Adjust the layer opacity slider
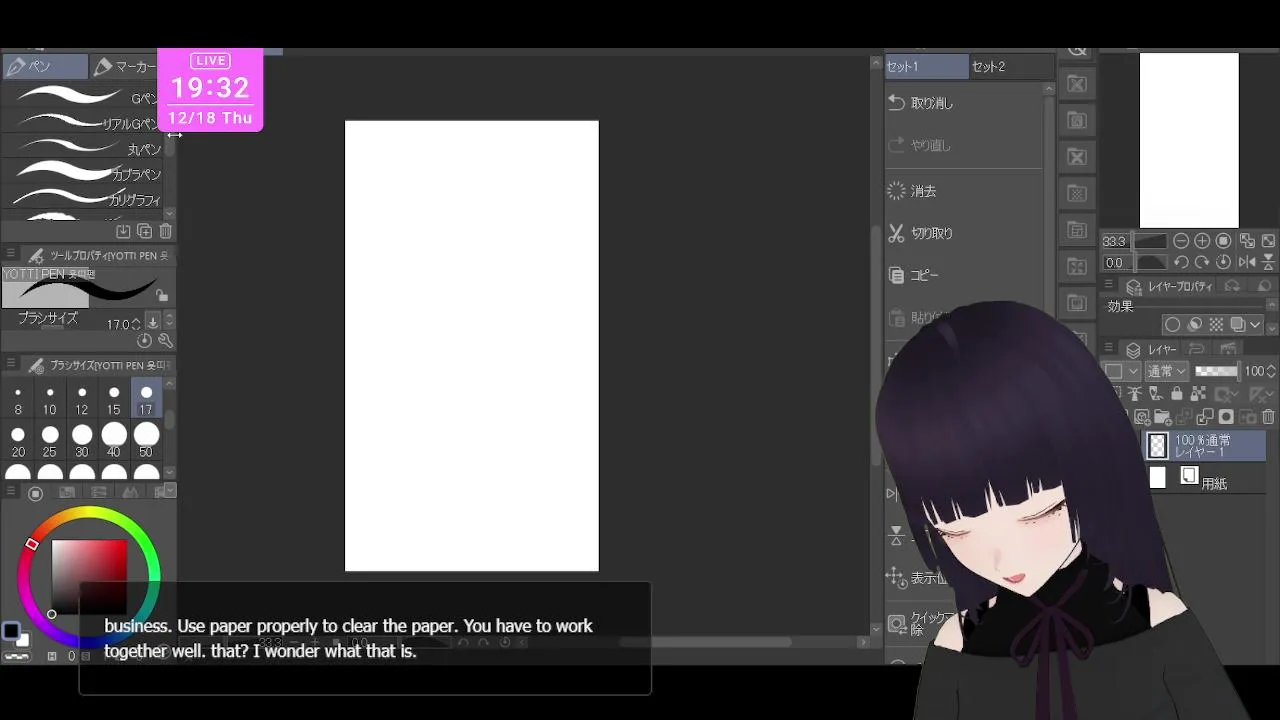Image resolution: width=1280 pixels, height=720 pixels. (1216, 371)
